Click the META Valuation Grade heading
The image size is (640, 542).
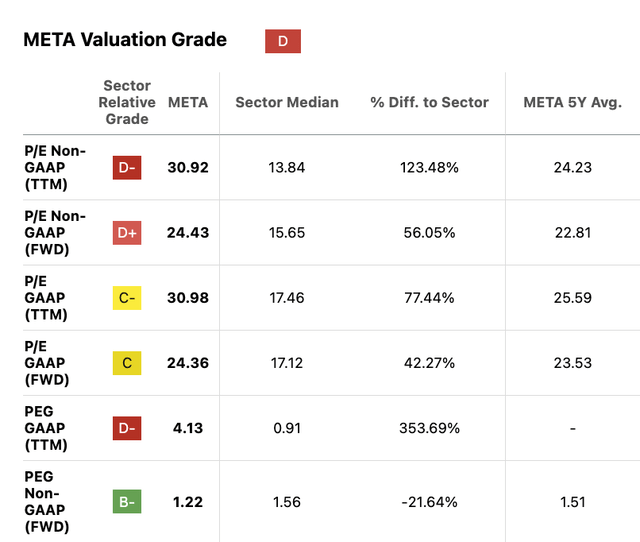124,40
